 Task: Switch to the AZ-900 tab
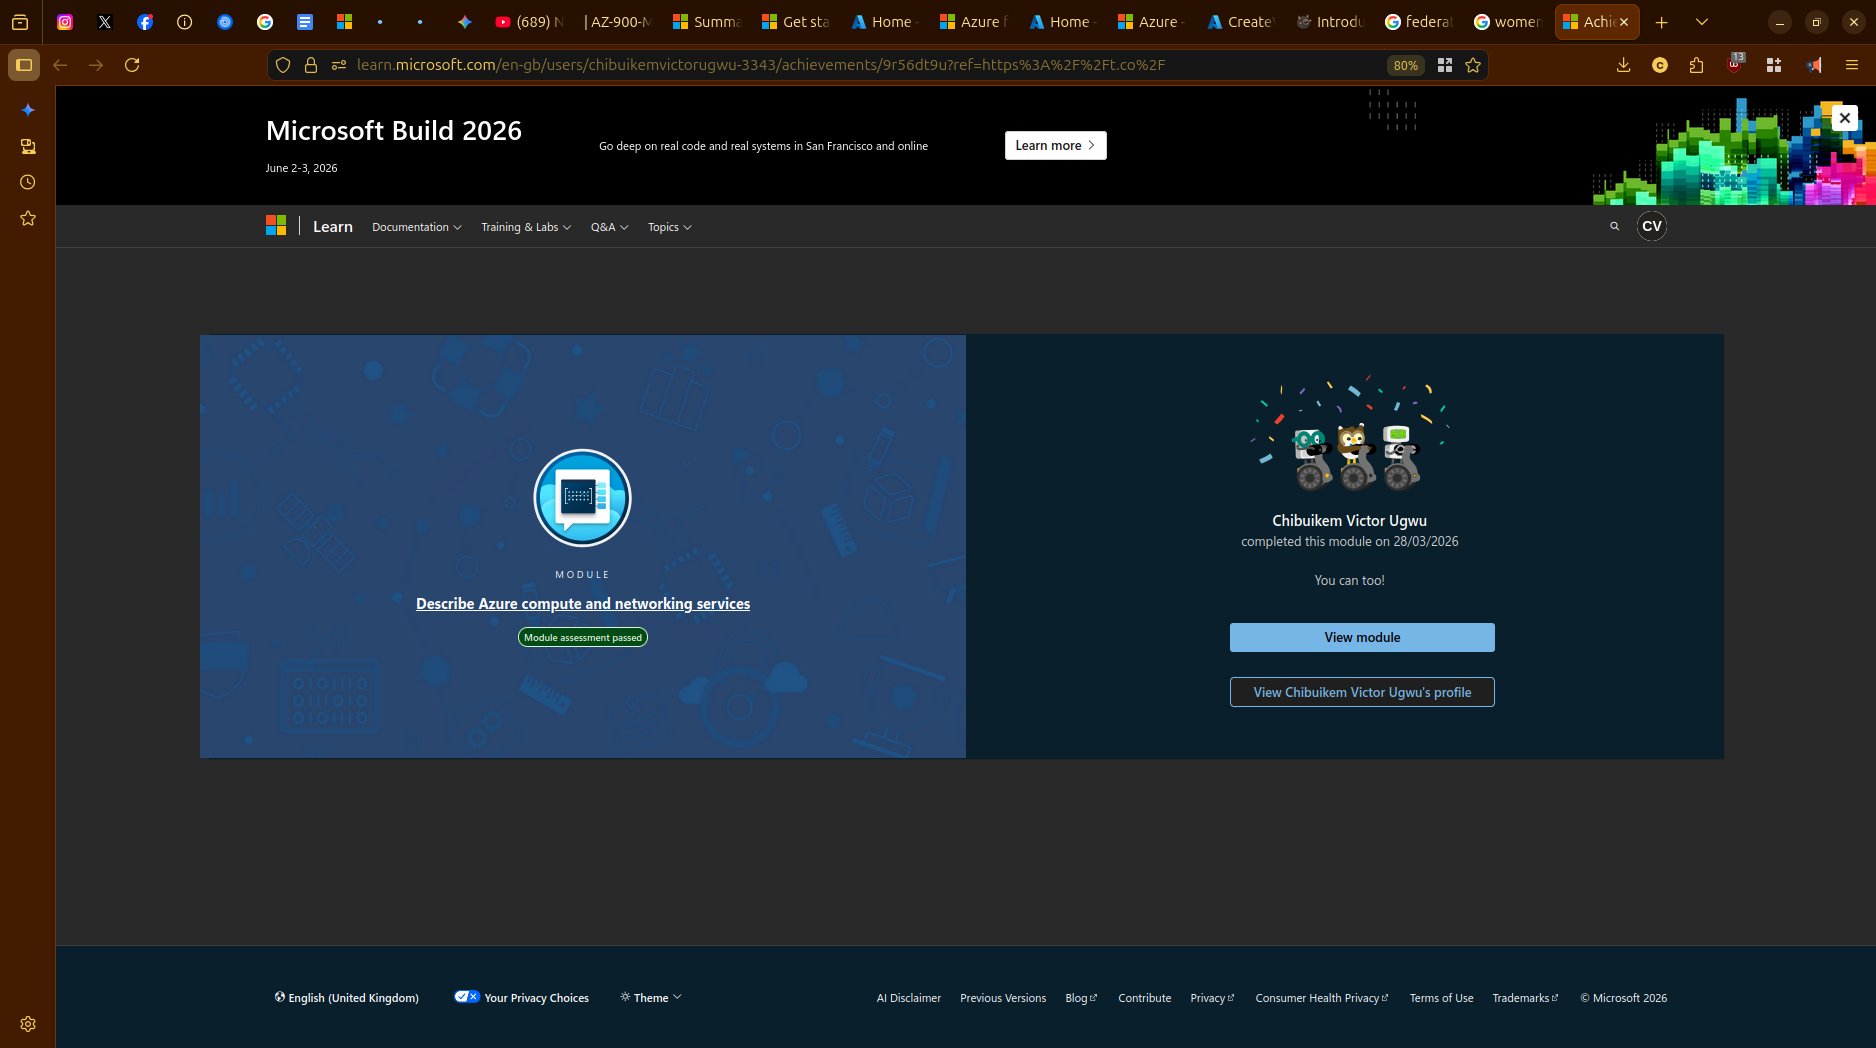click(x=618, y=21)
